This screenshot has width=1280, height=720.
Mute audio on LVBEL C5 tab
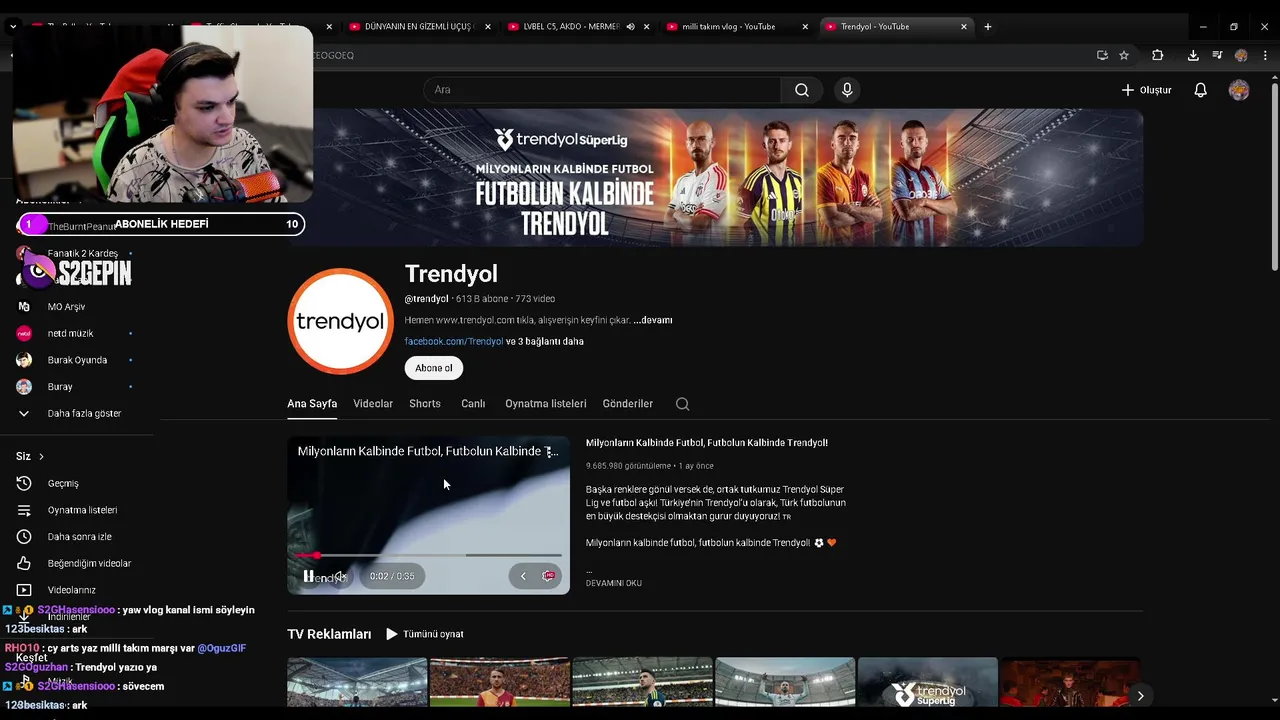point(631,27)
